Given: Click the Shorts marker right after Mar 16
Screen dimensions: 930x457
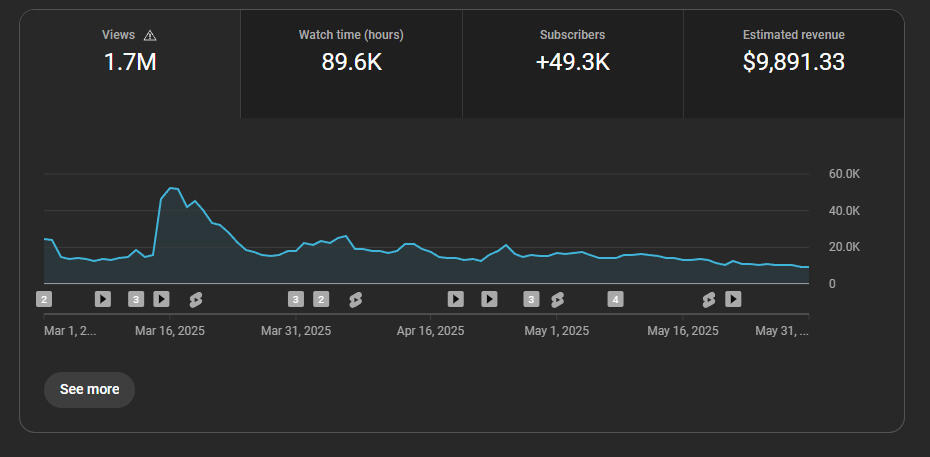Looking at the screenshot, I should (x=196, y=299).
